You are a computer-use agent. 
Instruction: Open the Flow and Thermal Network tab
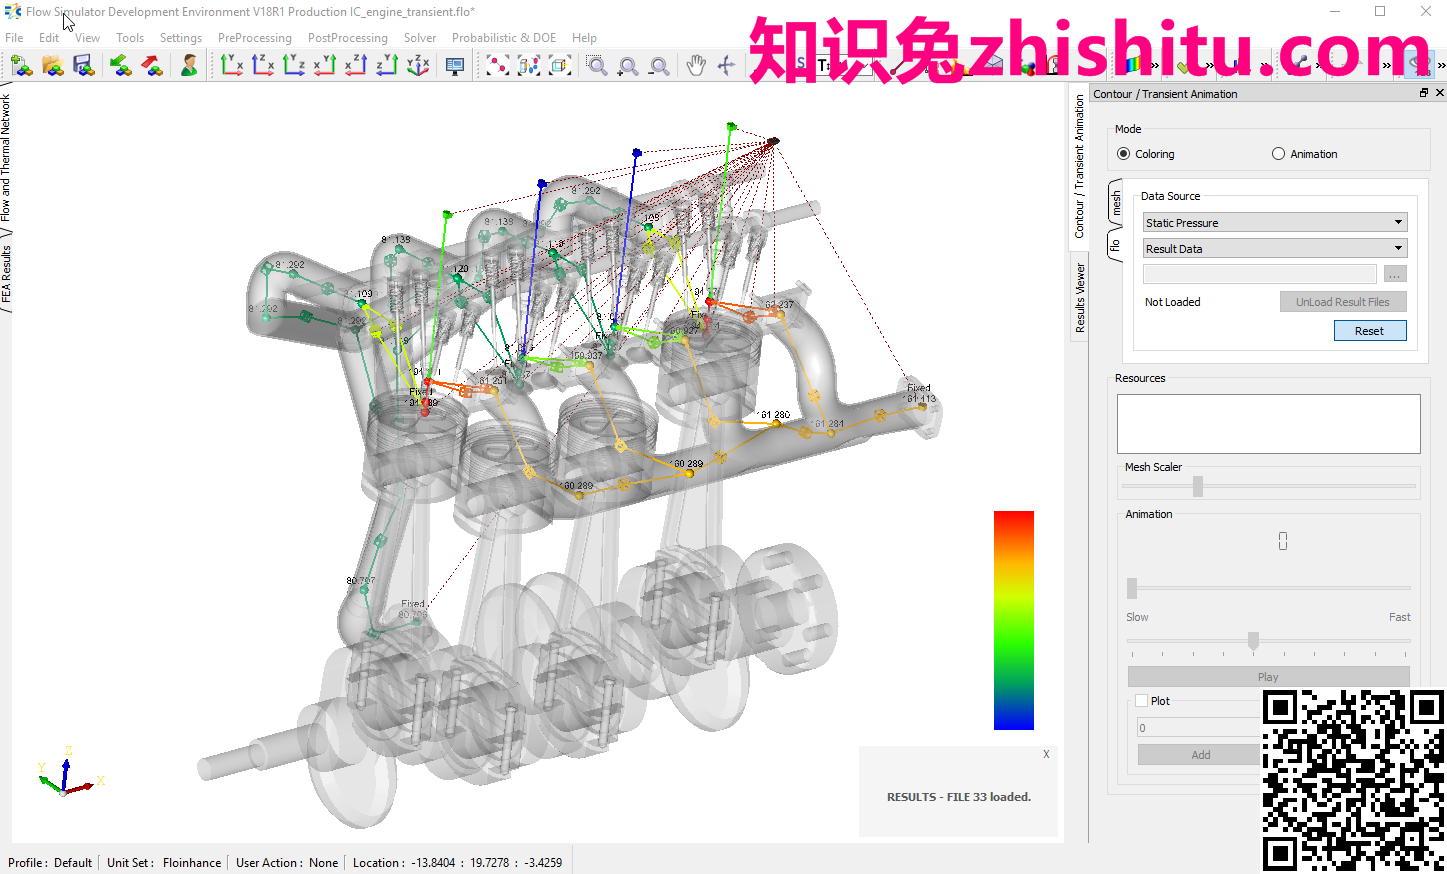pos(6,157)
